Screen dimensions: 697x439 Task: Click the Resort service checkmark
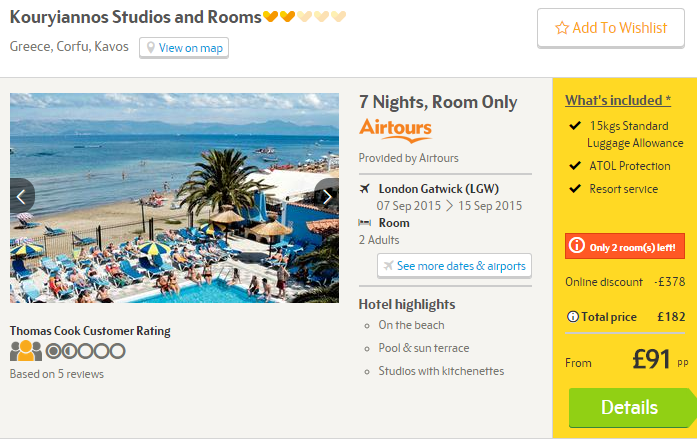pyautogui.click(x=574, y=188)
